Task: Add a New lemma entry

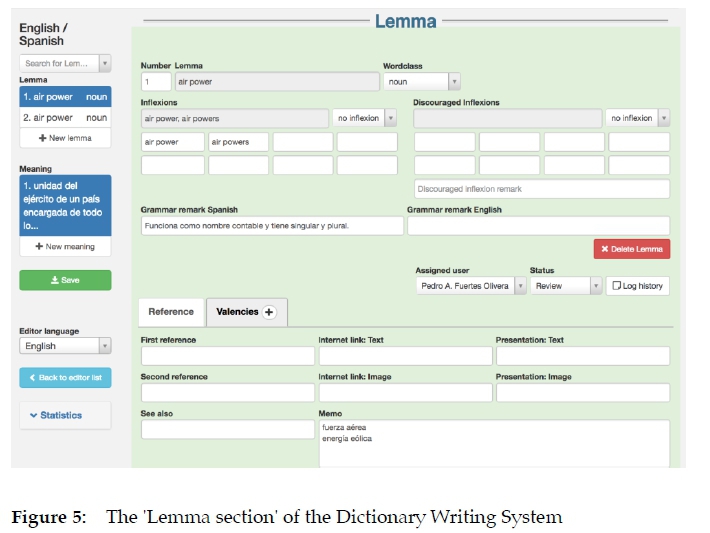Action: pos(65,138)
